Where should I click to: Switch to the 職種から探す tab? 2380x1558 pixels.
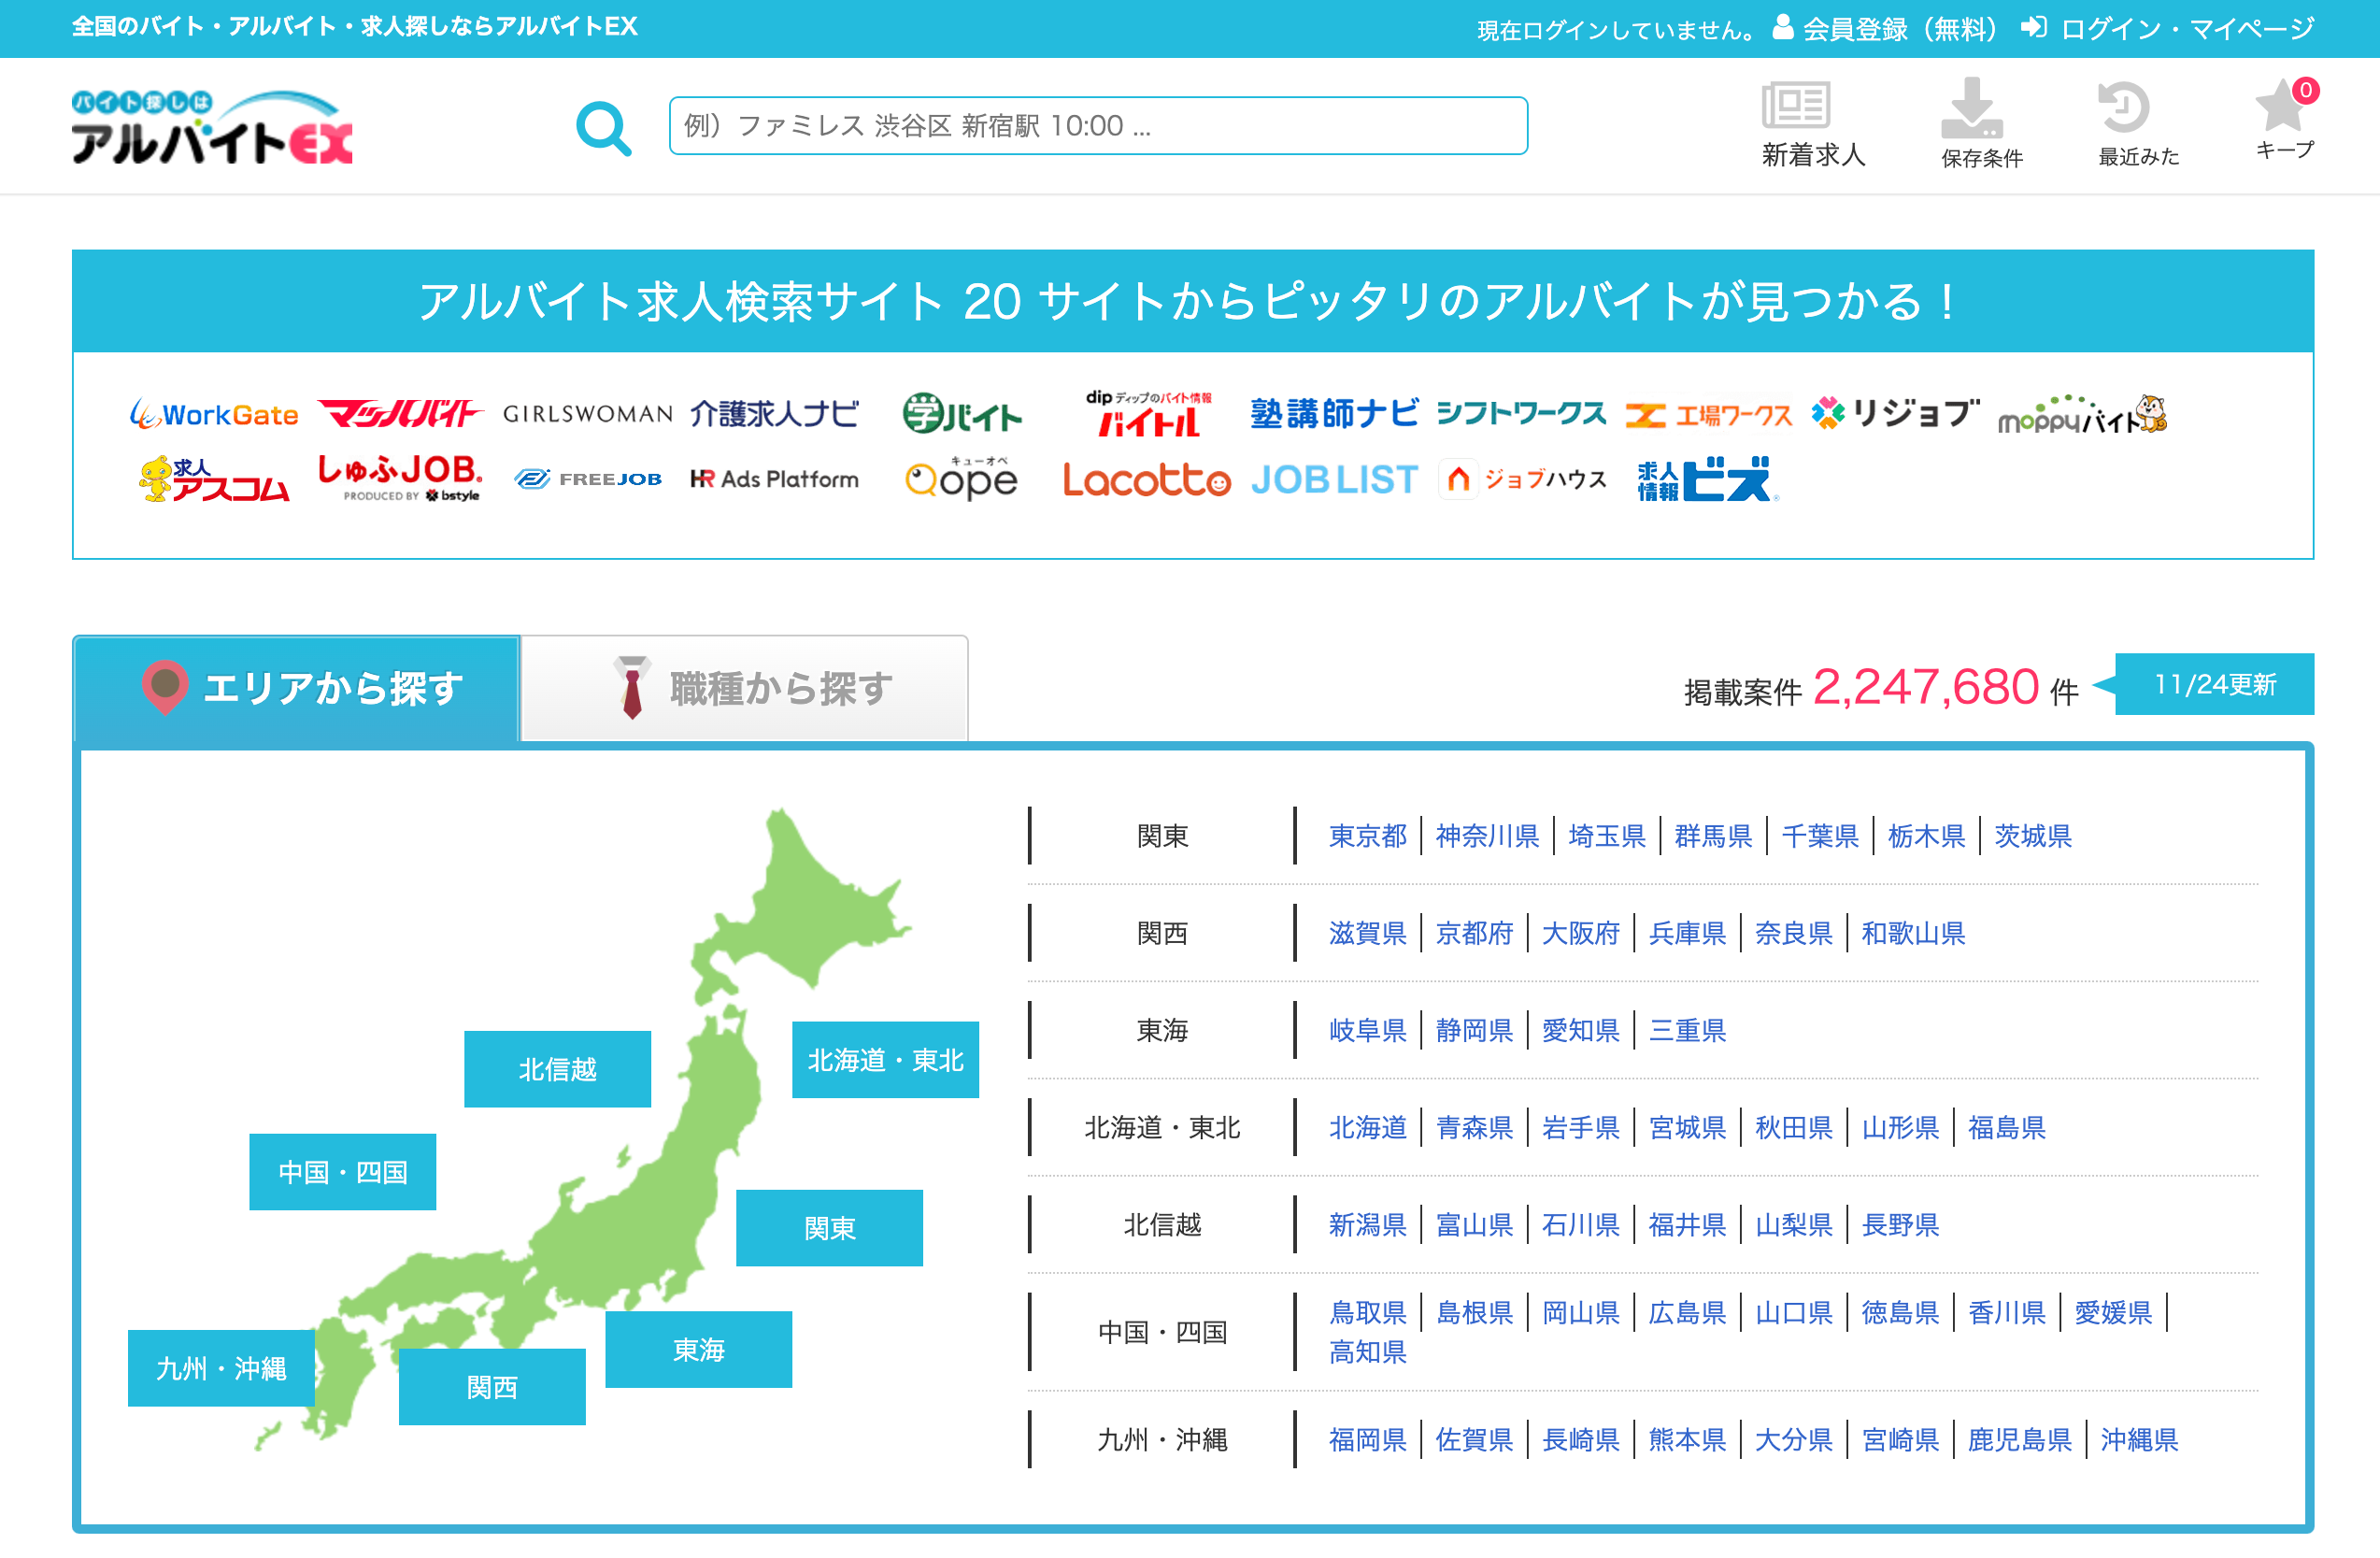pos(745,688)
